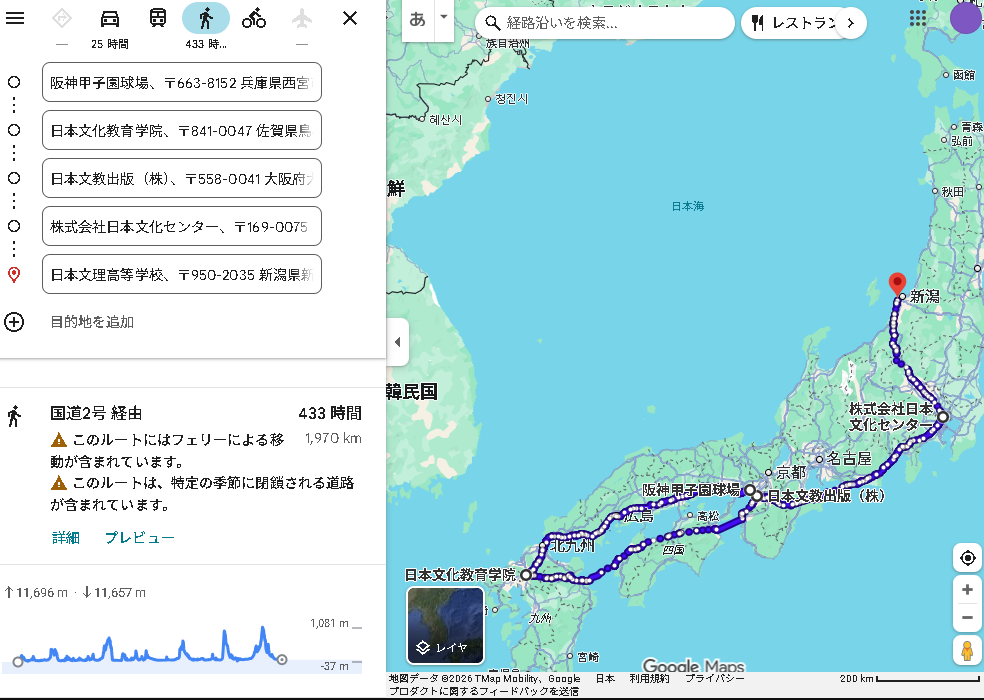The image size is (984, 700).
Task: Close the directions panel
Action: [x=350, y=18]
